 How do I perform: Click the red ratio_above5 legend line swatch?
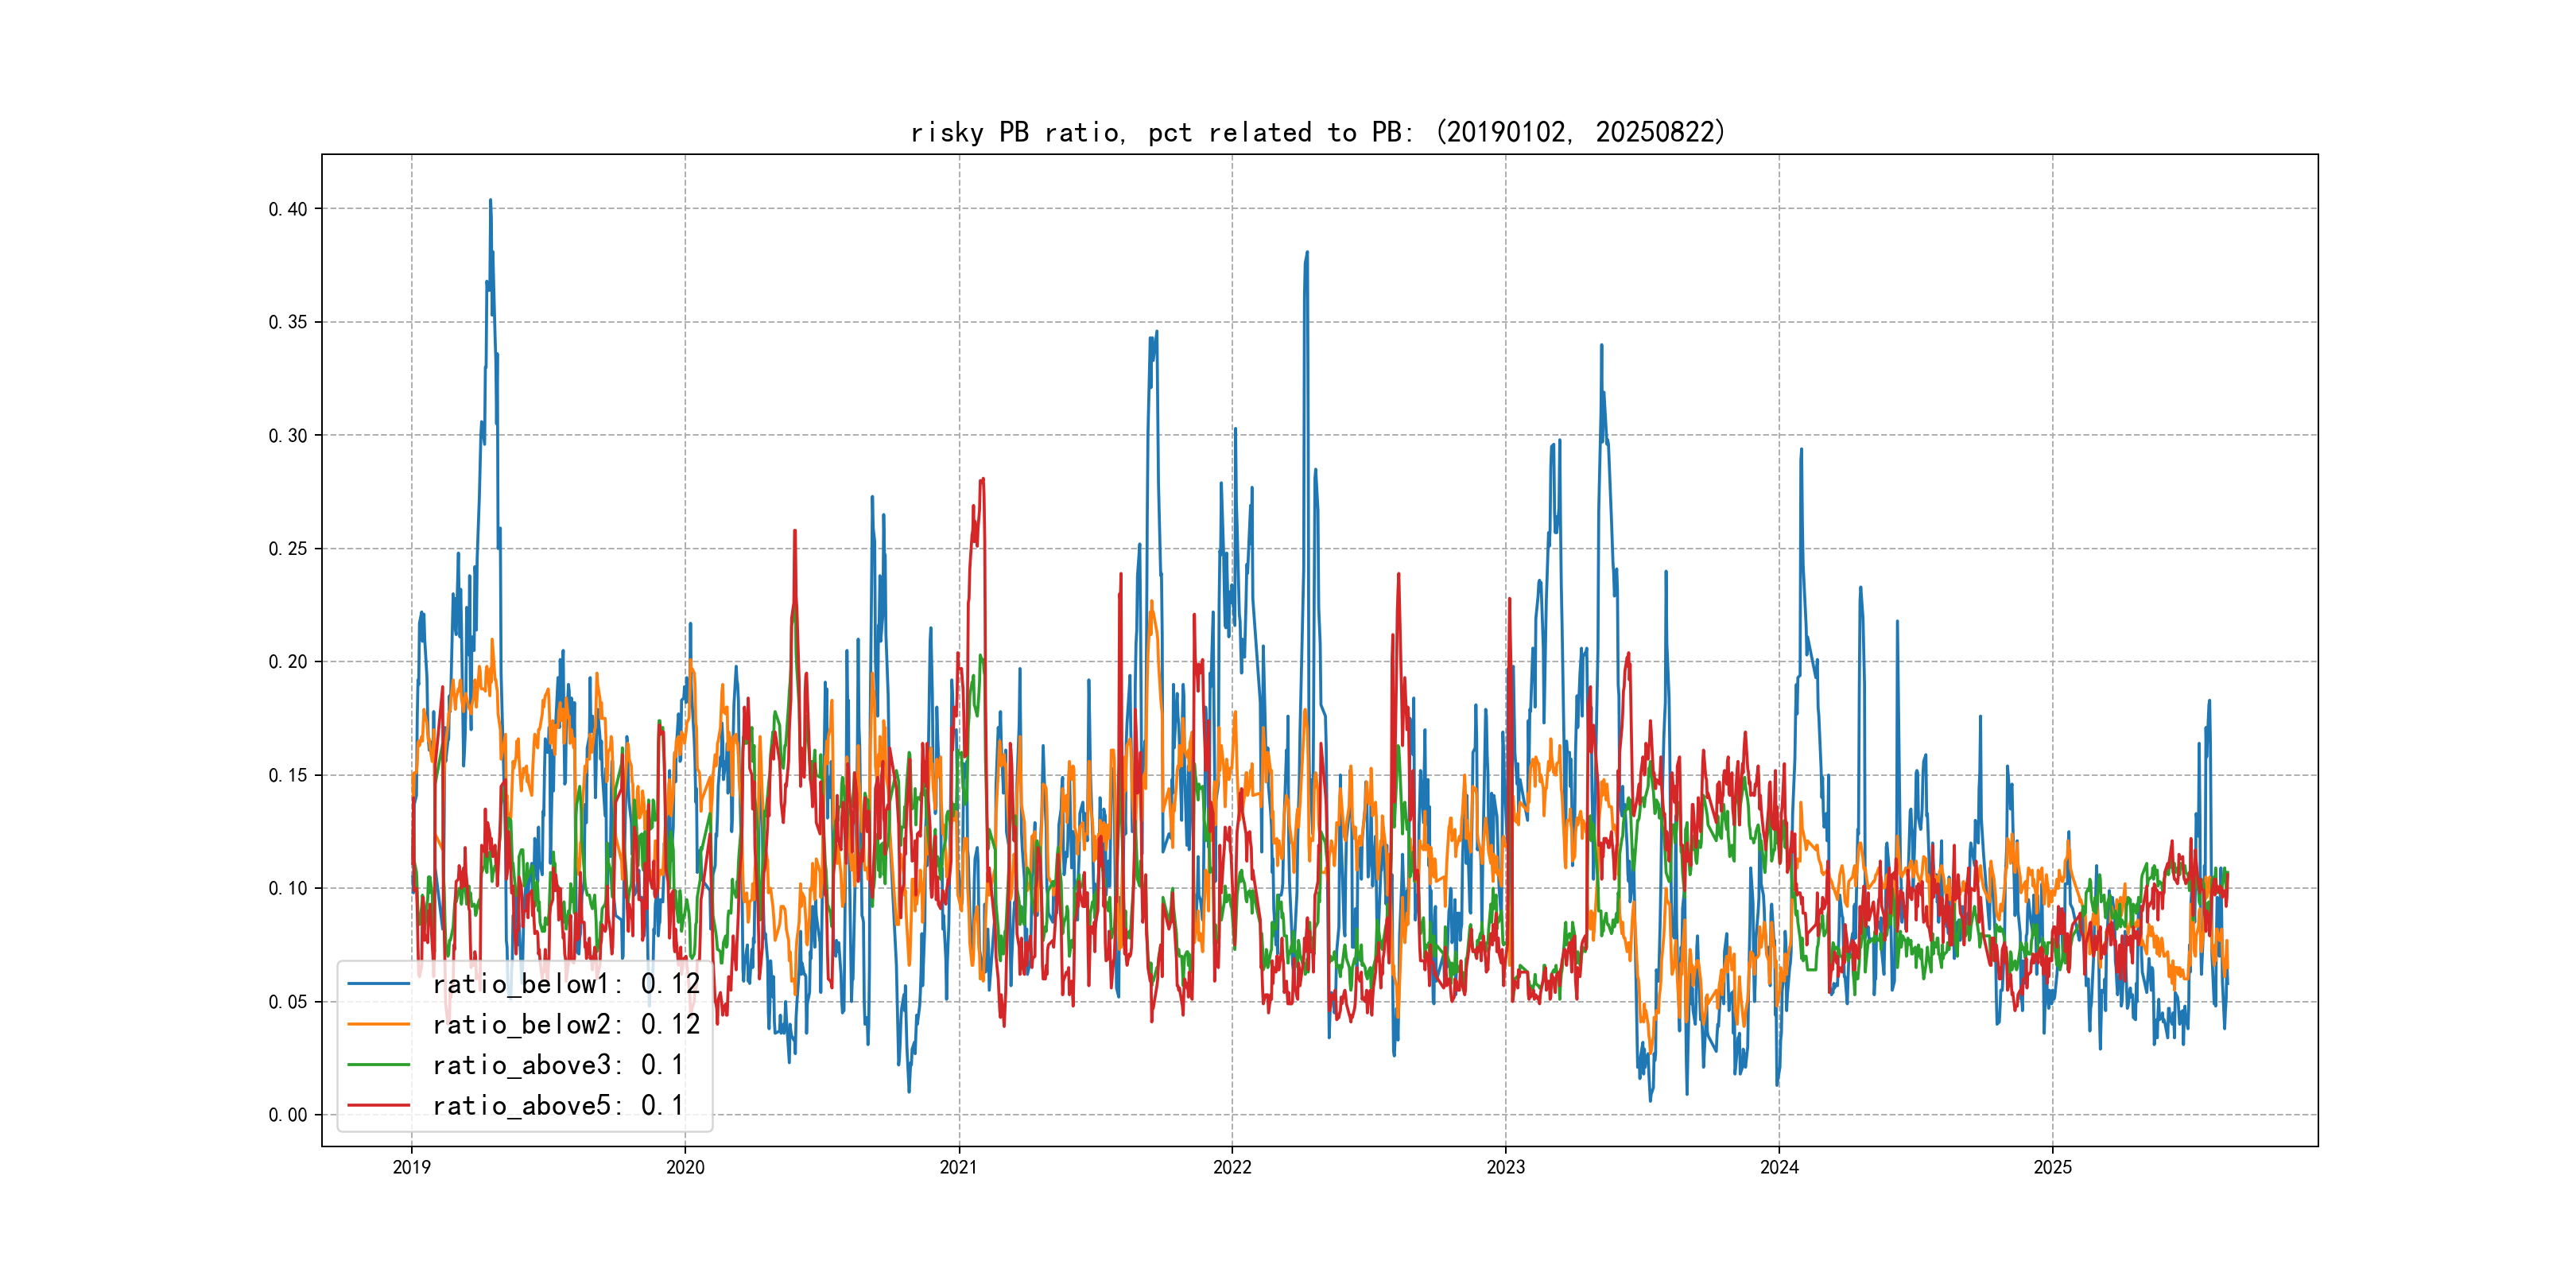coord(378,1105)
